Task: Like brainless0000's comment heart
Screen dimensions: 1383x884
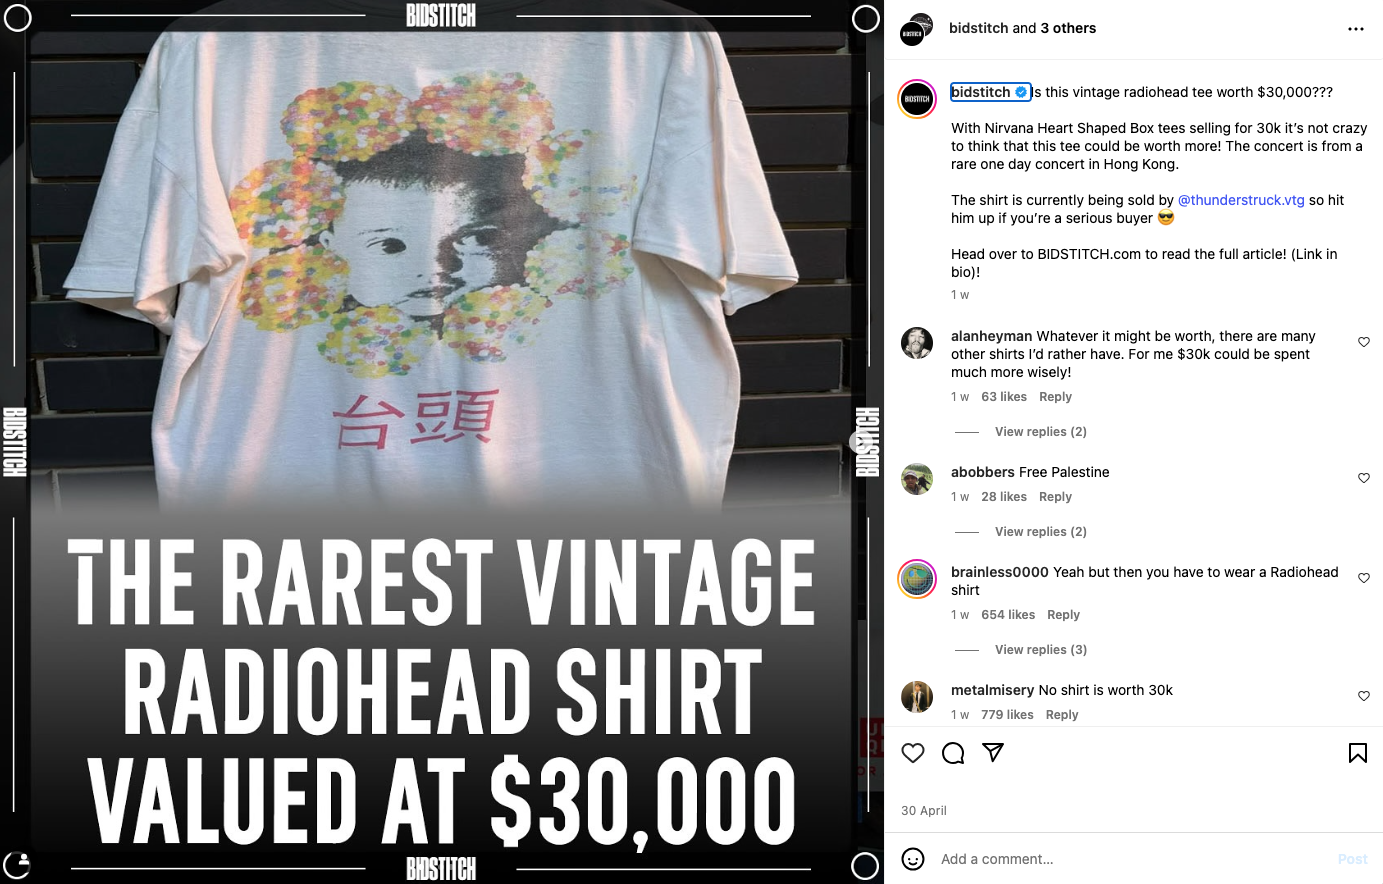Action: (1364, 578)
